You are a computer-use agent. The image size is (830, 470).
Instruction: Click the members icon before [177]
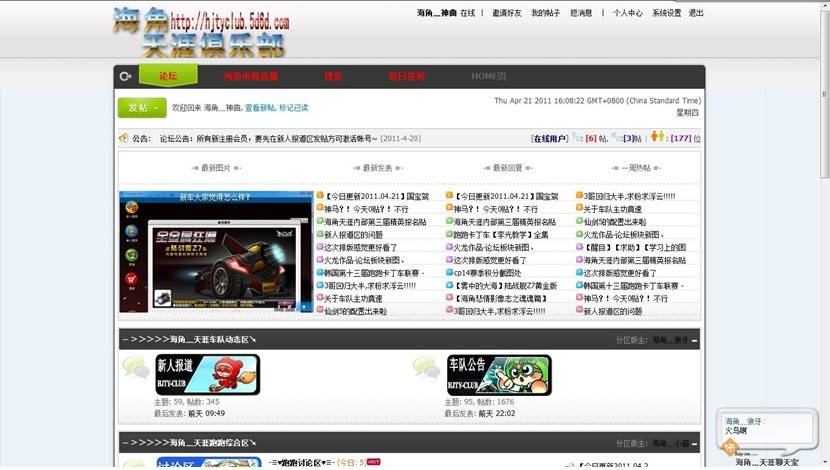tap(657, 137)
